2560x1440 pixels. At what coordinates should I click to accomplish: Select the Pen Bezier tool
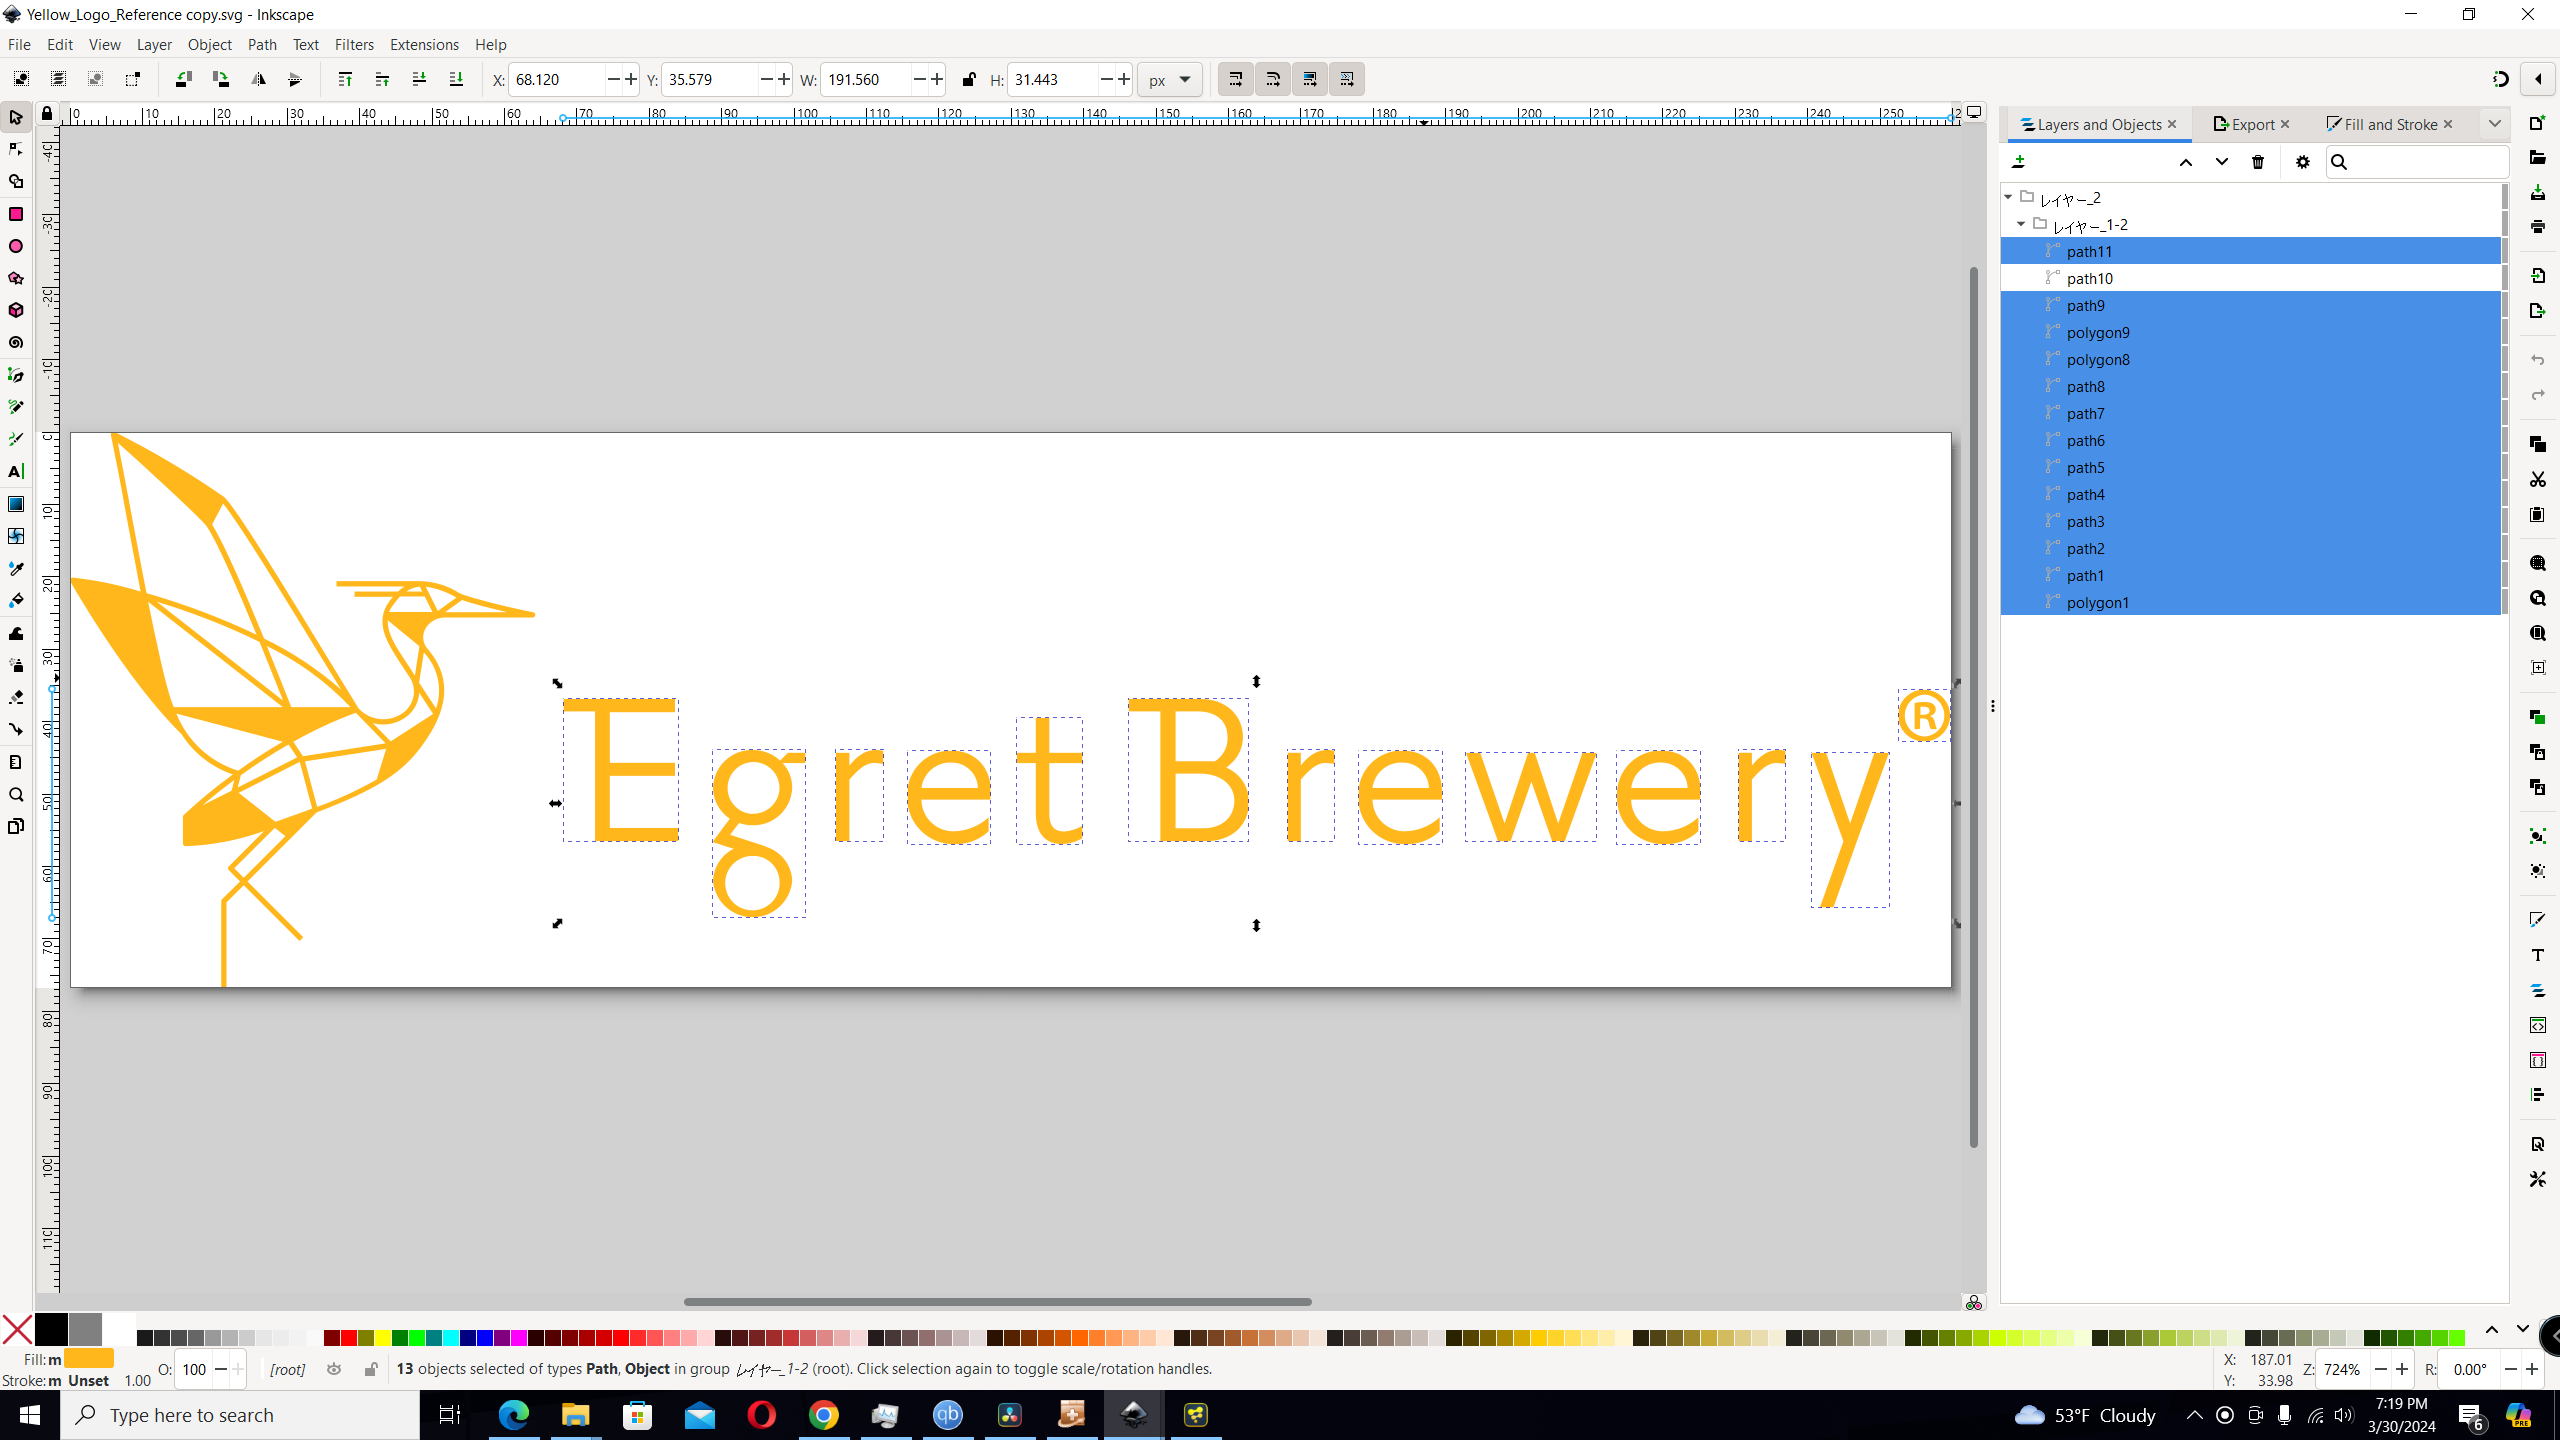(x=16, y=375)
